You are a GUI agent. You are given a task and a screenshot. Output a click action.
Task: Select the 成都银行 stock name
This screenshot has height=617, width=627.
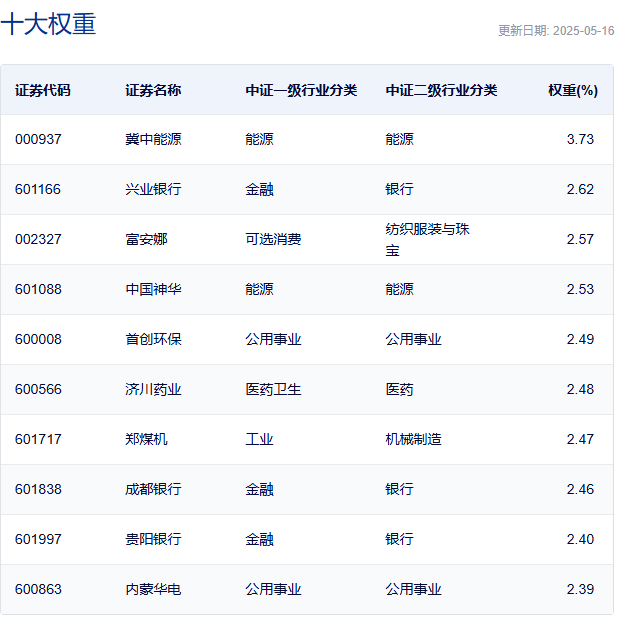[x=153, y=489]
